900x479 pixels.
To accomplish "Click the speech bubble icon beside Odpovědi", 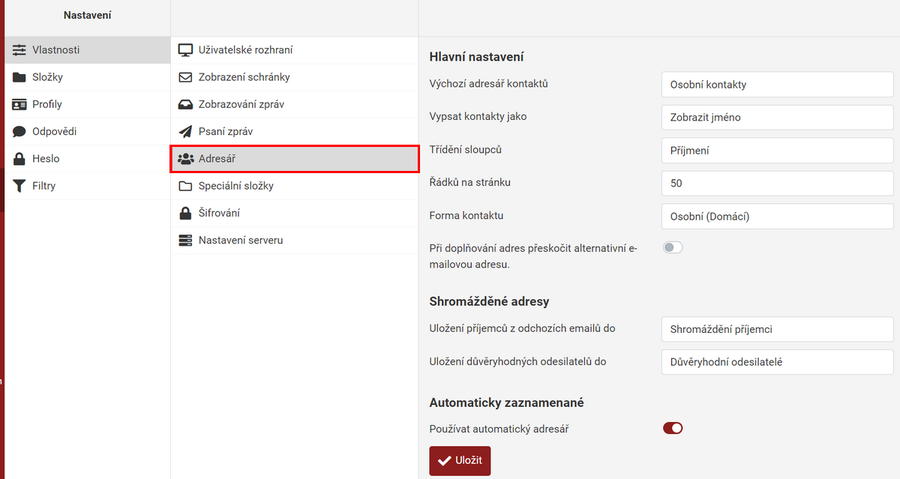I will click(19, 131).
